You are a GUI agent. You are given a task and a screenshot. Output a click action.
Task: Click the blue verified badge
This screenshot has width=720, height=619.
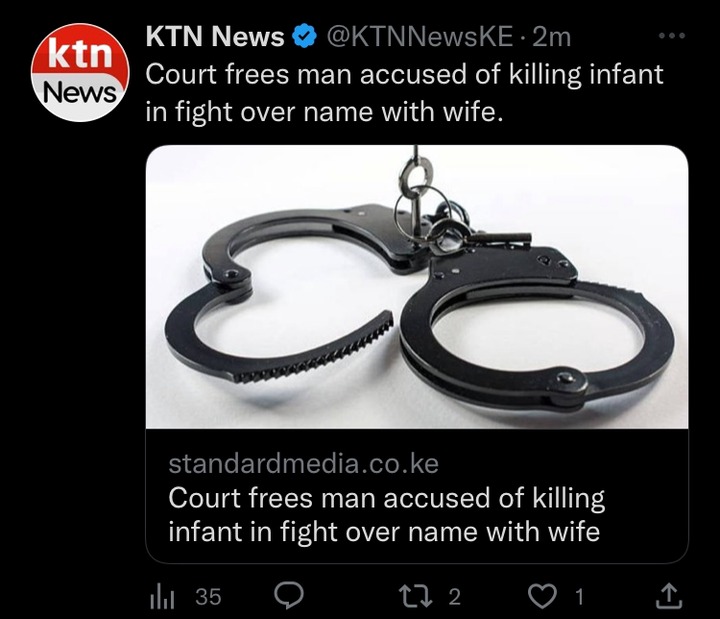pos(305,36)
